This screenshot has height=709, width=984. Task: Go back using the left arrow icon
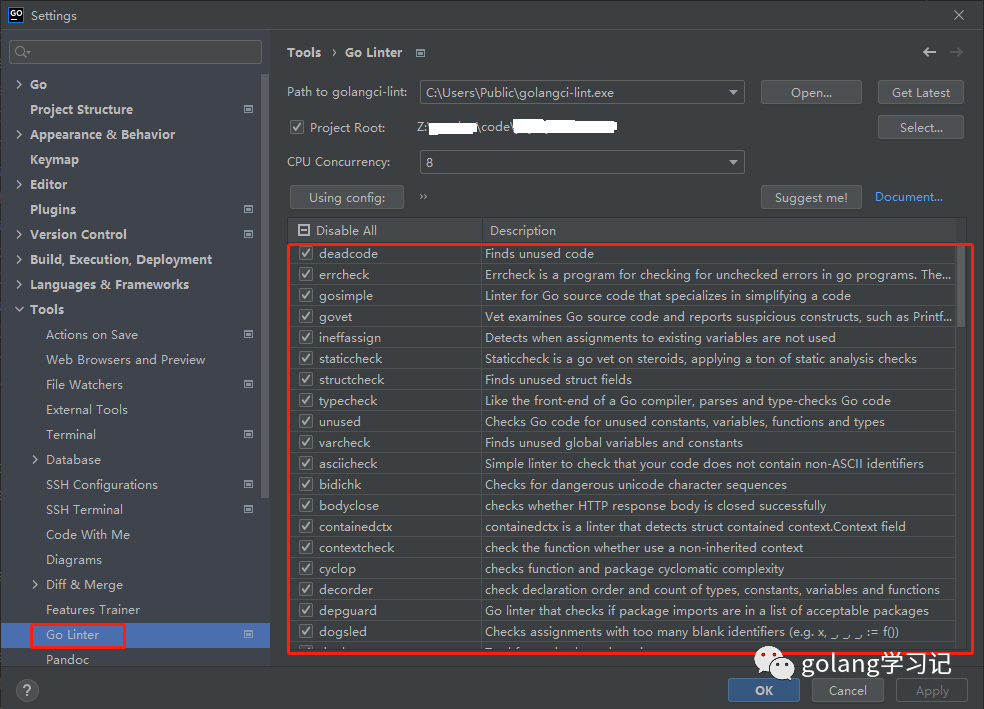[x=929, y=52]
